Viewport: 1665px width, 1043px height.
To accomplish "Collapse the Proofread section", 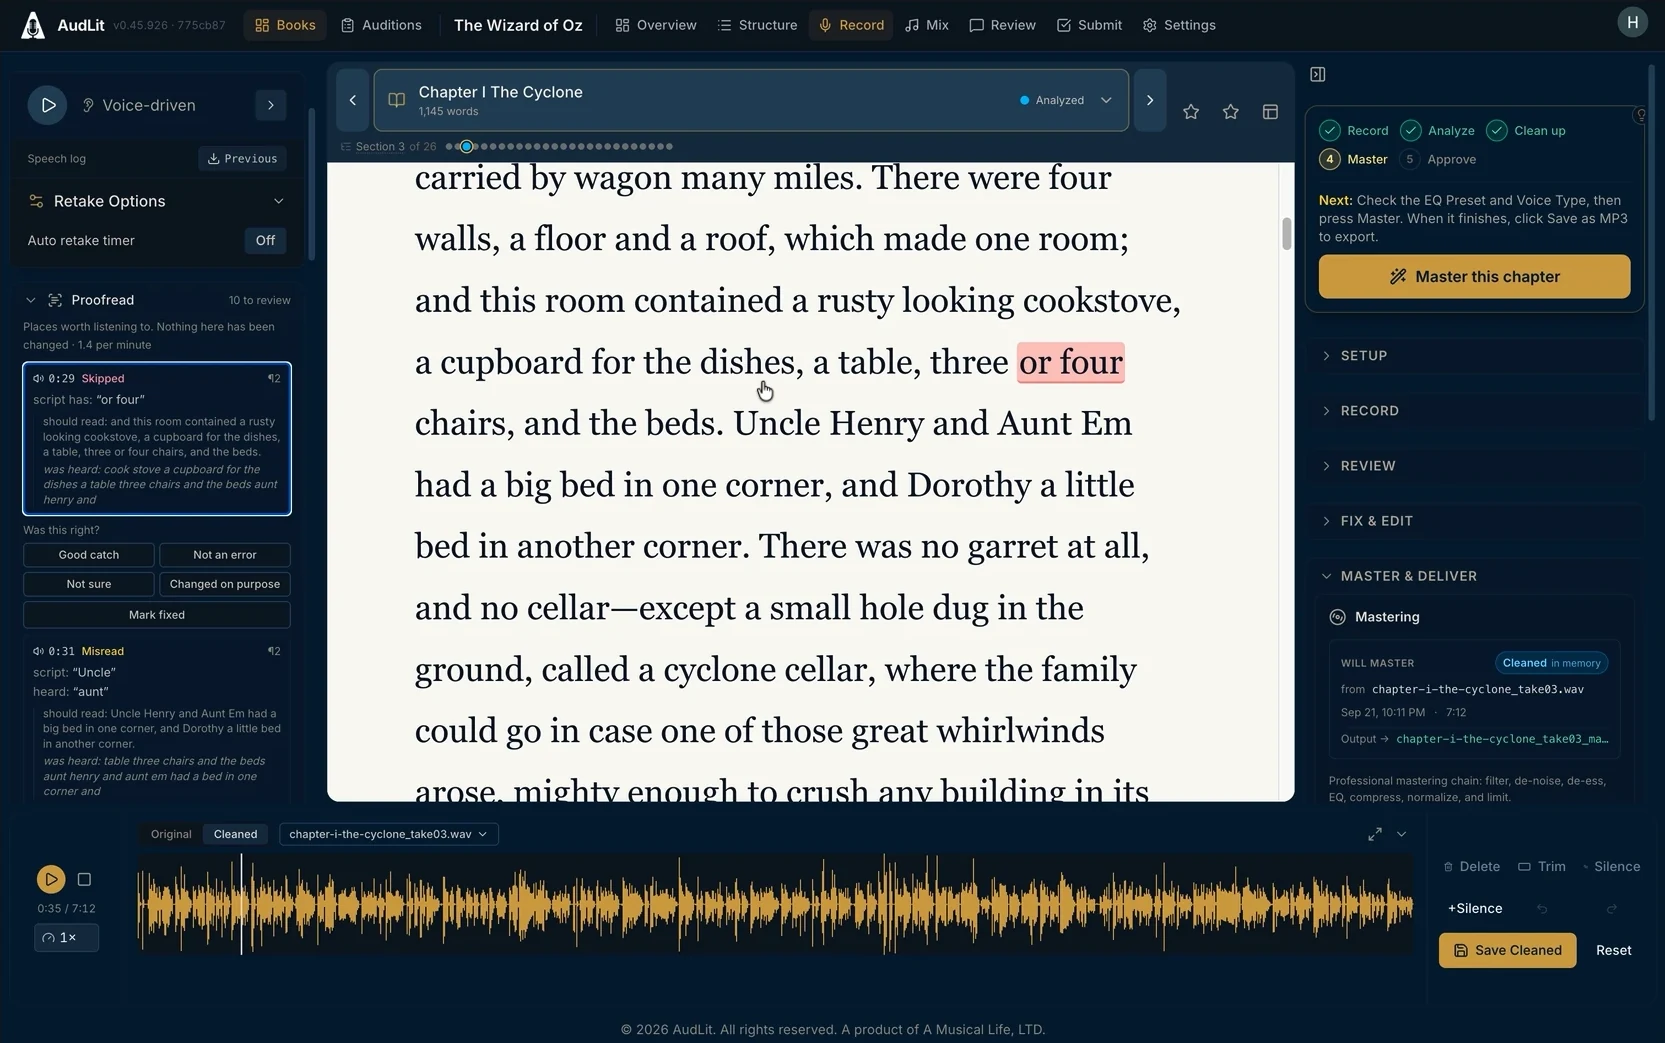I will [x=30, y=300].
